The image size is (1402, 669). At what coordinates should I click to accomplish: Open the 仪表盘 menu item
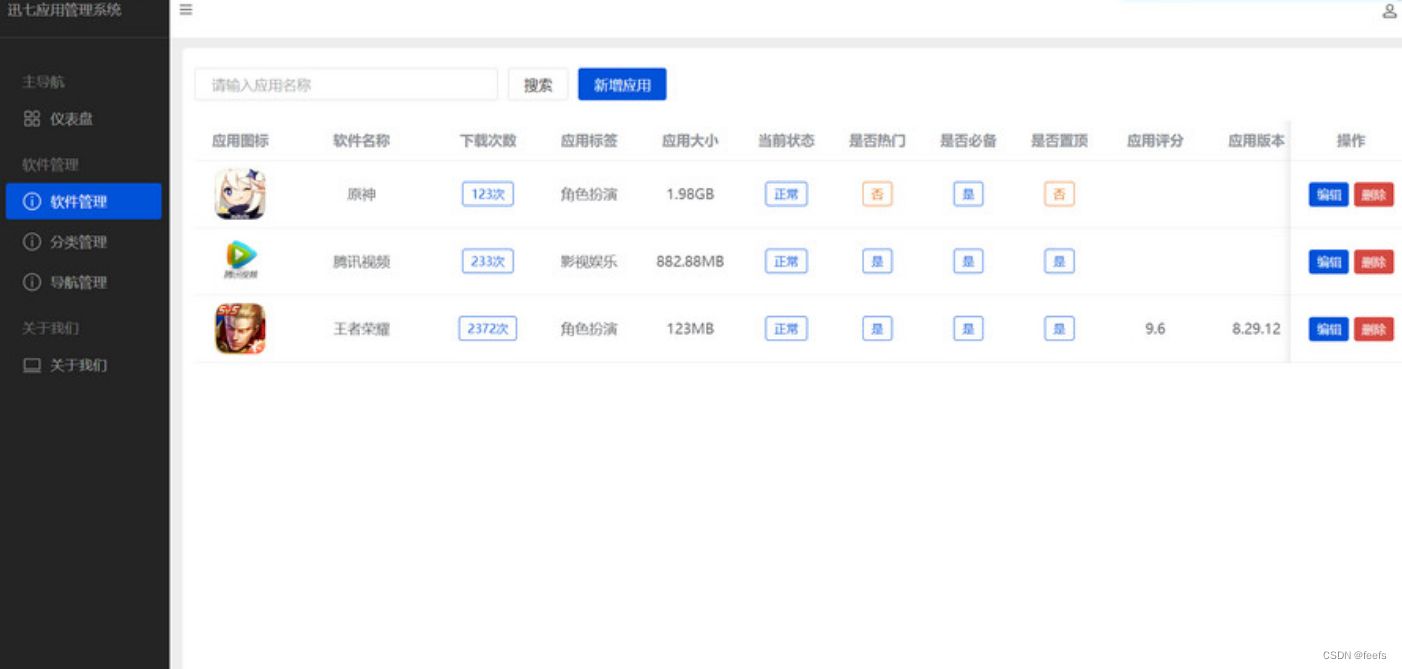73,118
